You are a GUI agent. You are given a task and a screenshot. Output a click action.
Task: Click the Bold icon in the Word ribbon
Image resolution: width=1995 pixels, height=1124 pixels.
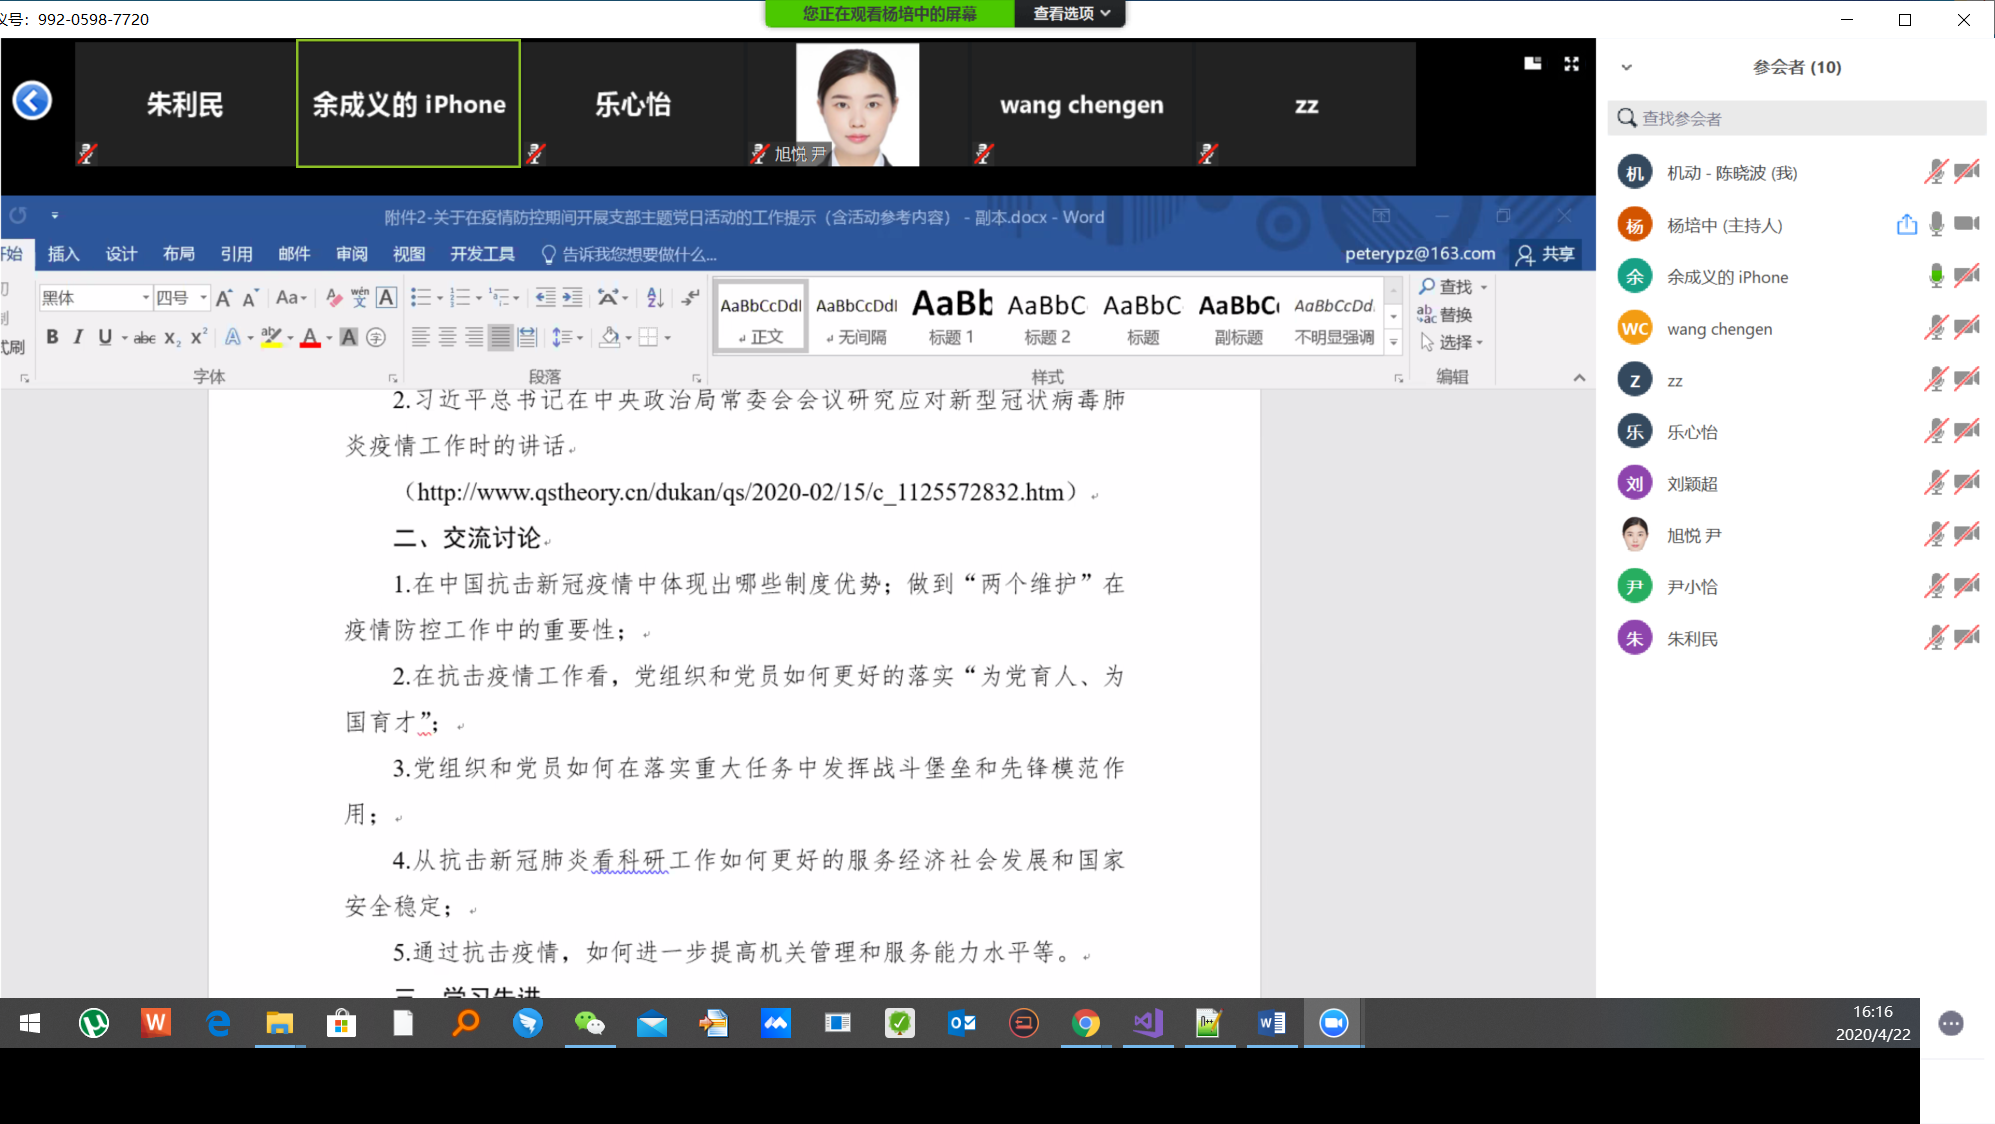tap(52, 338)
